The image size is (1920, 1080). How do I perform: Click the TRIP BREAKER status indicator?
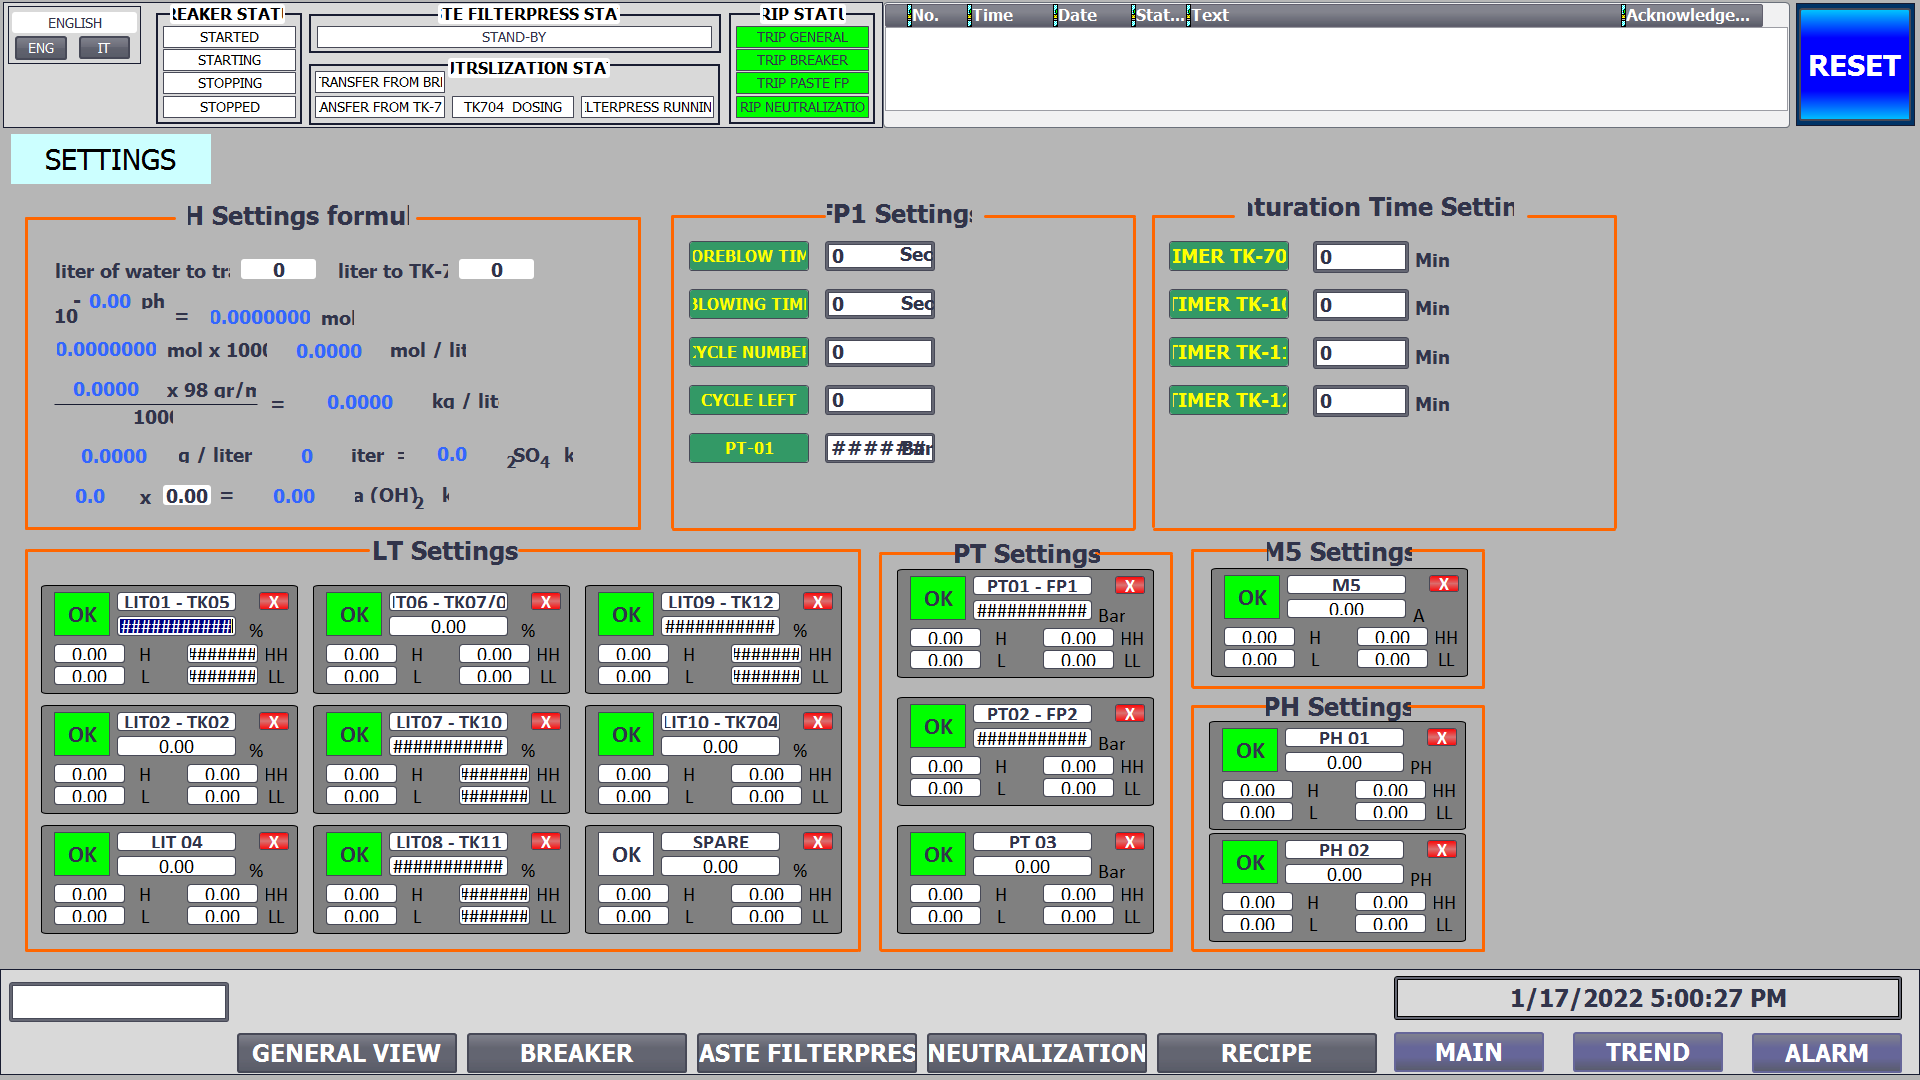(802, 60)
